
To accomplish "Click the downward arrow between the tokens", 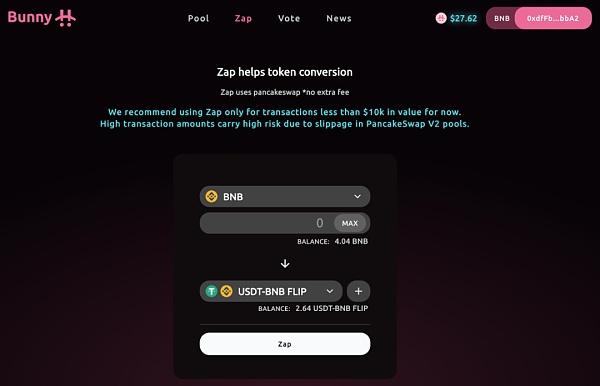I will click(x=285, y=264).
